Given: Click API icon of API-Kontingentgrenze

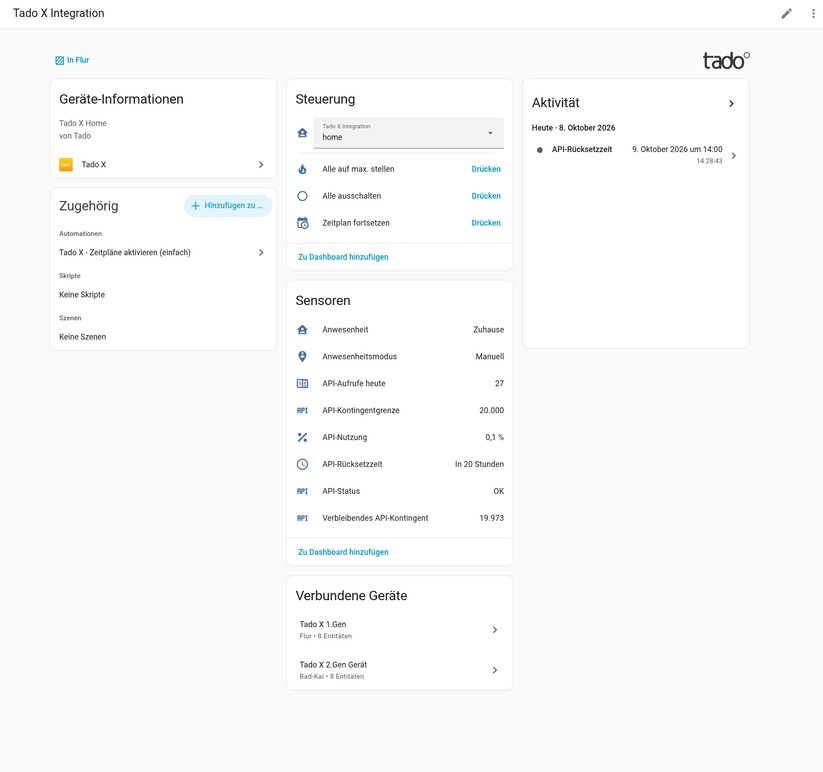Looking at the screenshot, I should [302, 410].
